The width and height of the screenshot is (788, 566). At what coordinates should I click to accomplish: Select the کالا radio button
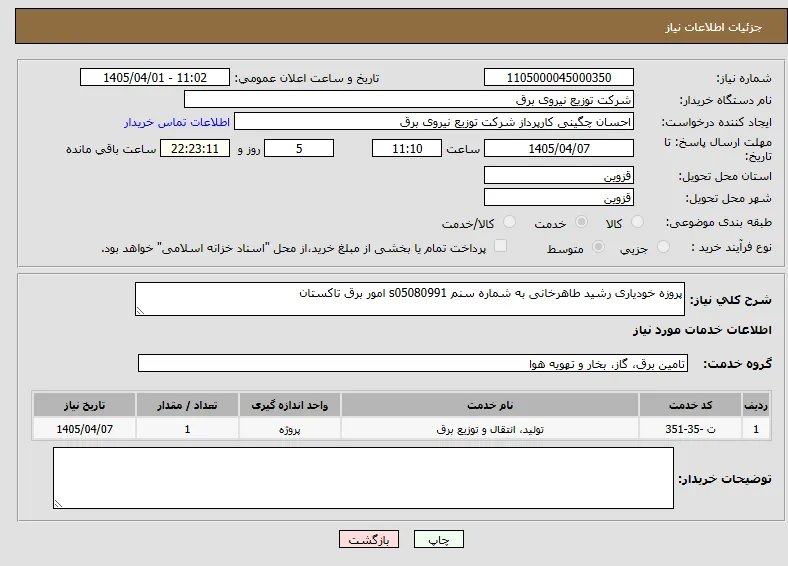pyautogui.click(x=637, y=222)
